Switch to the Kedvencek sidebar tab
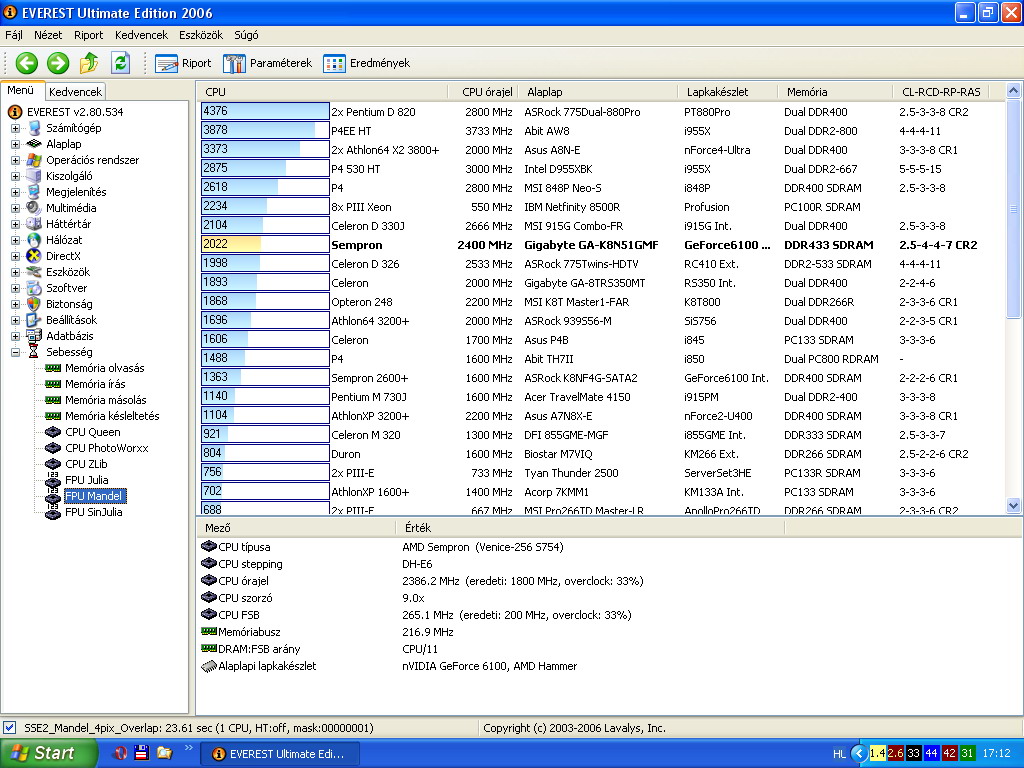 75,92
